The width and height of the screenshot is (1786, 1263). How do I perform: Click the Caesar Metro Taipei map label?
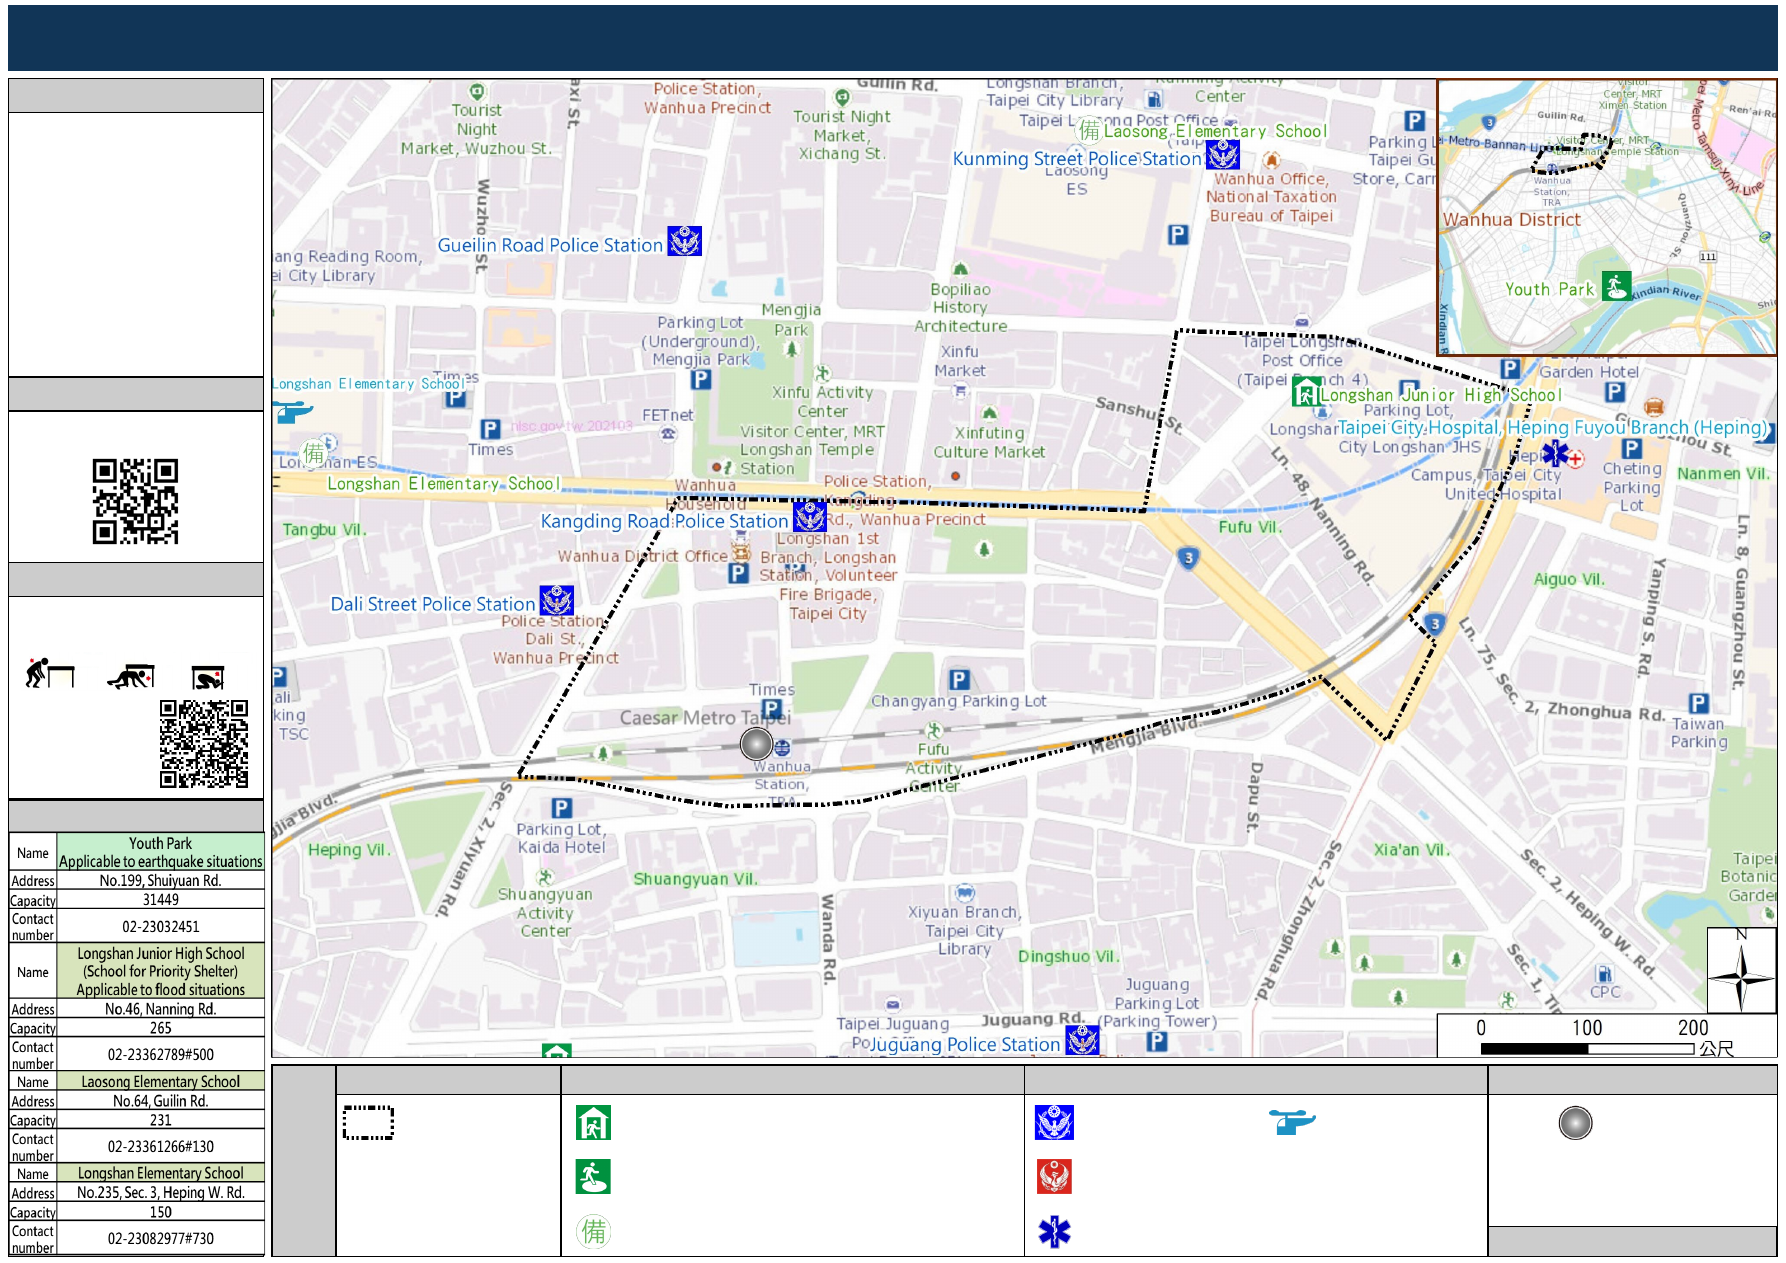click(x=705, y=717)
